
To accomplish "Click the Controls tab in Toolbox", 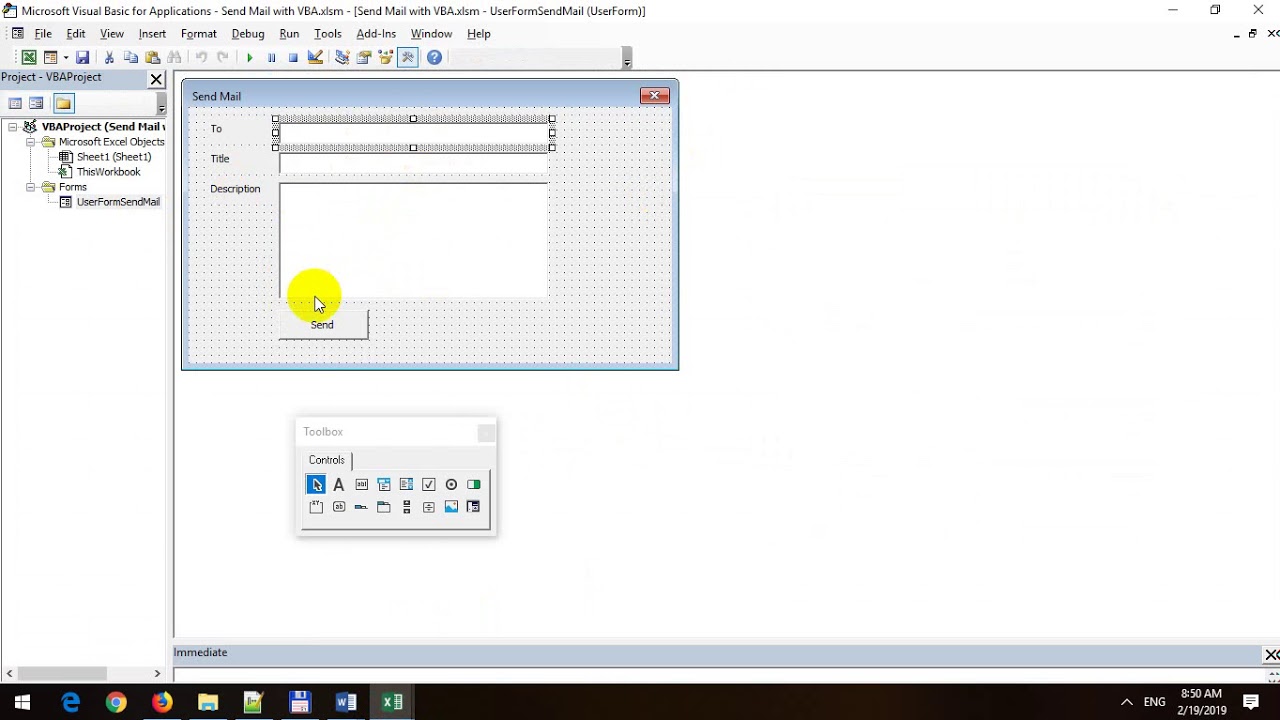I will coord(327,460).
